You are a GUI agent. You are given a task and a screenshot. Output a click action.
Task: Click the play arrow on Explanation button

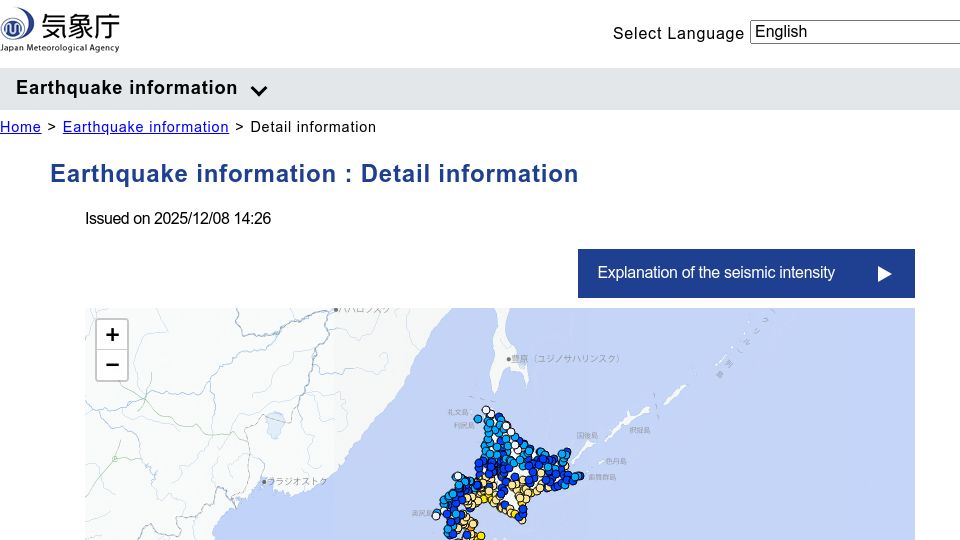(x=883, y=274)
